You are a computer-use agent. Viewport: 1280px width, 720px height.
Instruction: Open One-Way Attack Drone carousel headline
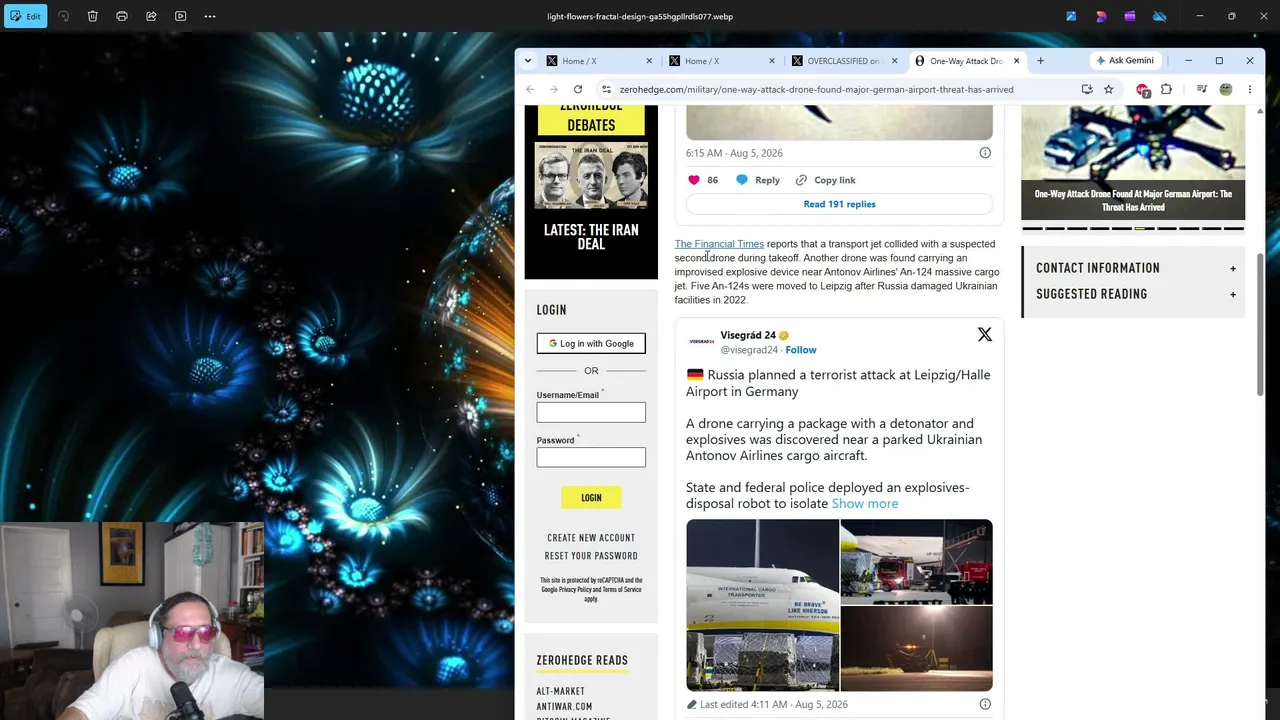[x=1133, y=200]
